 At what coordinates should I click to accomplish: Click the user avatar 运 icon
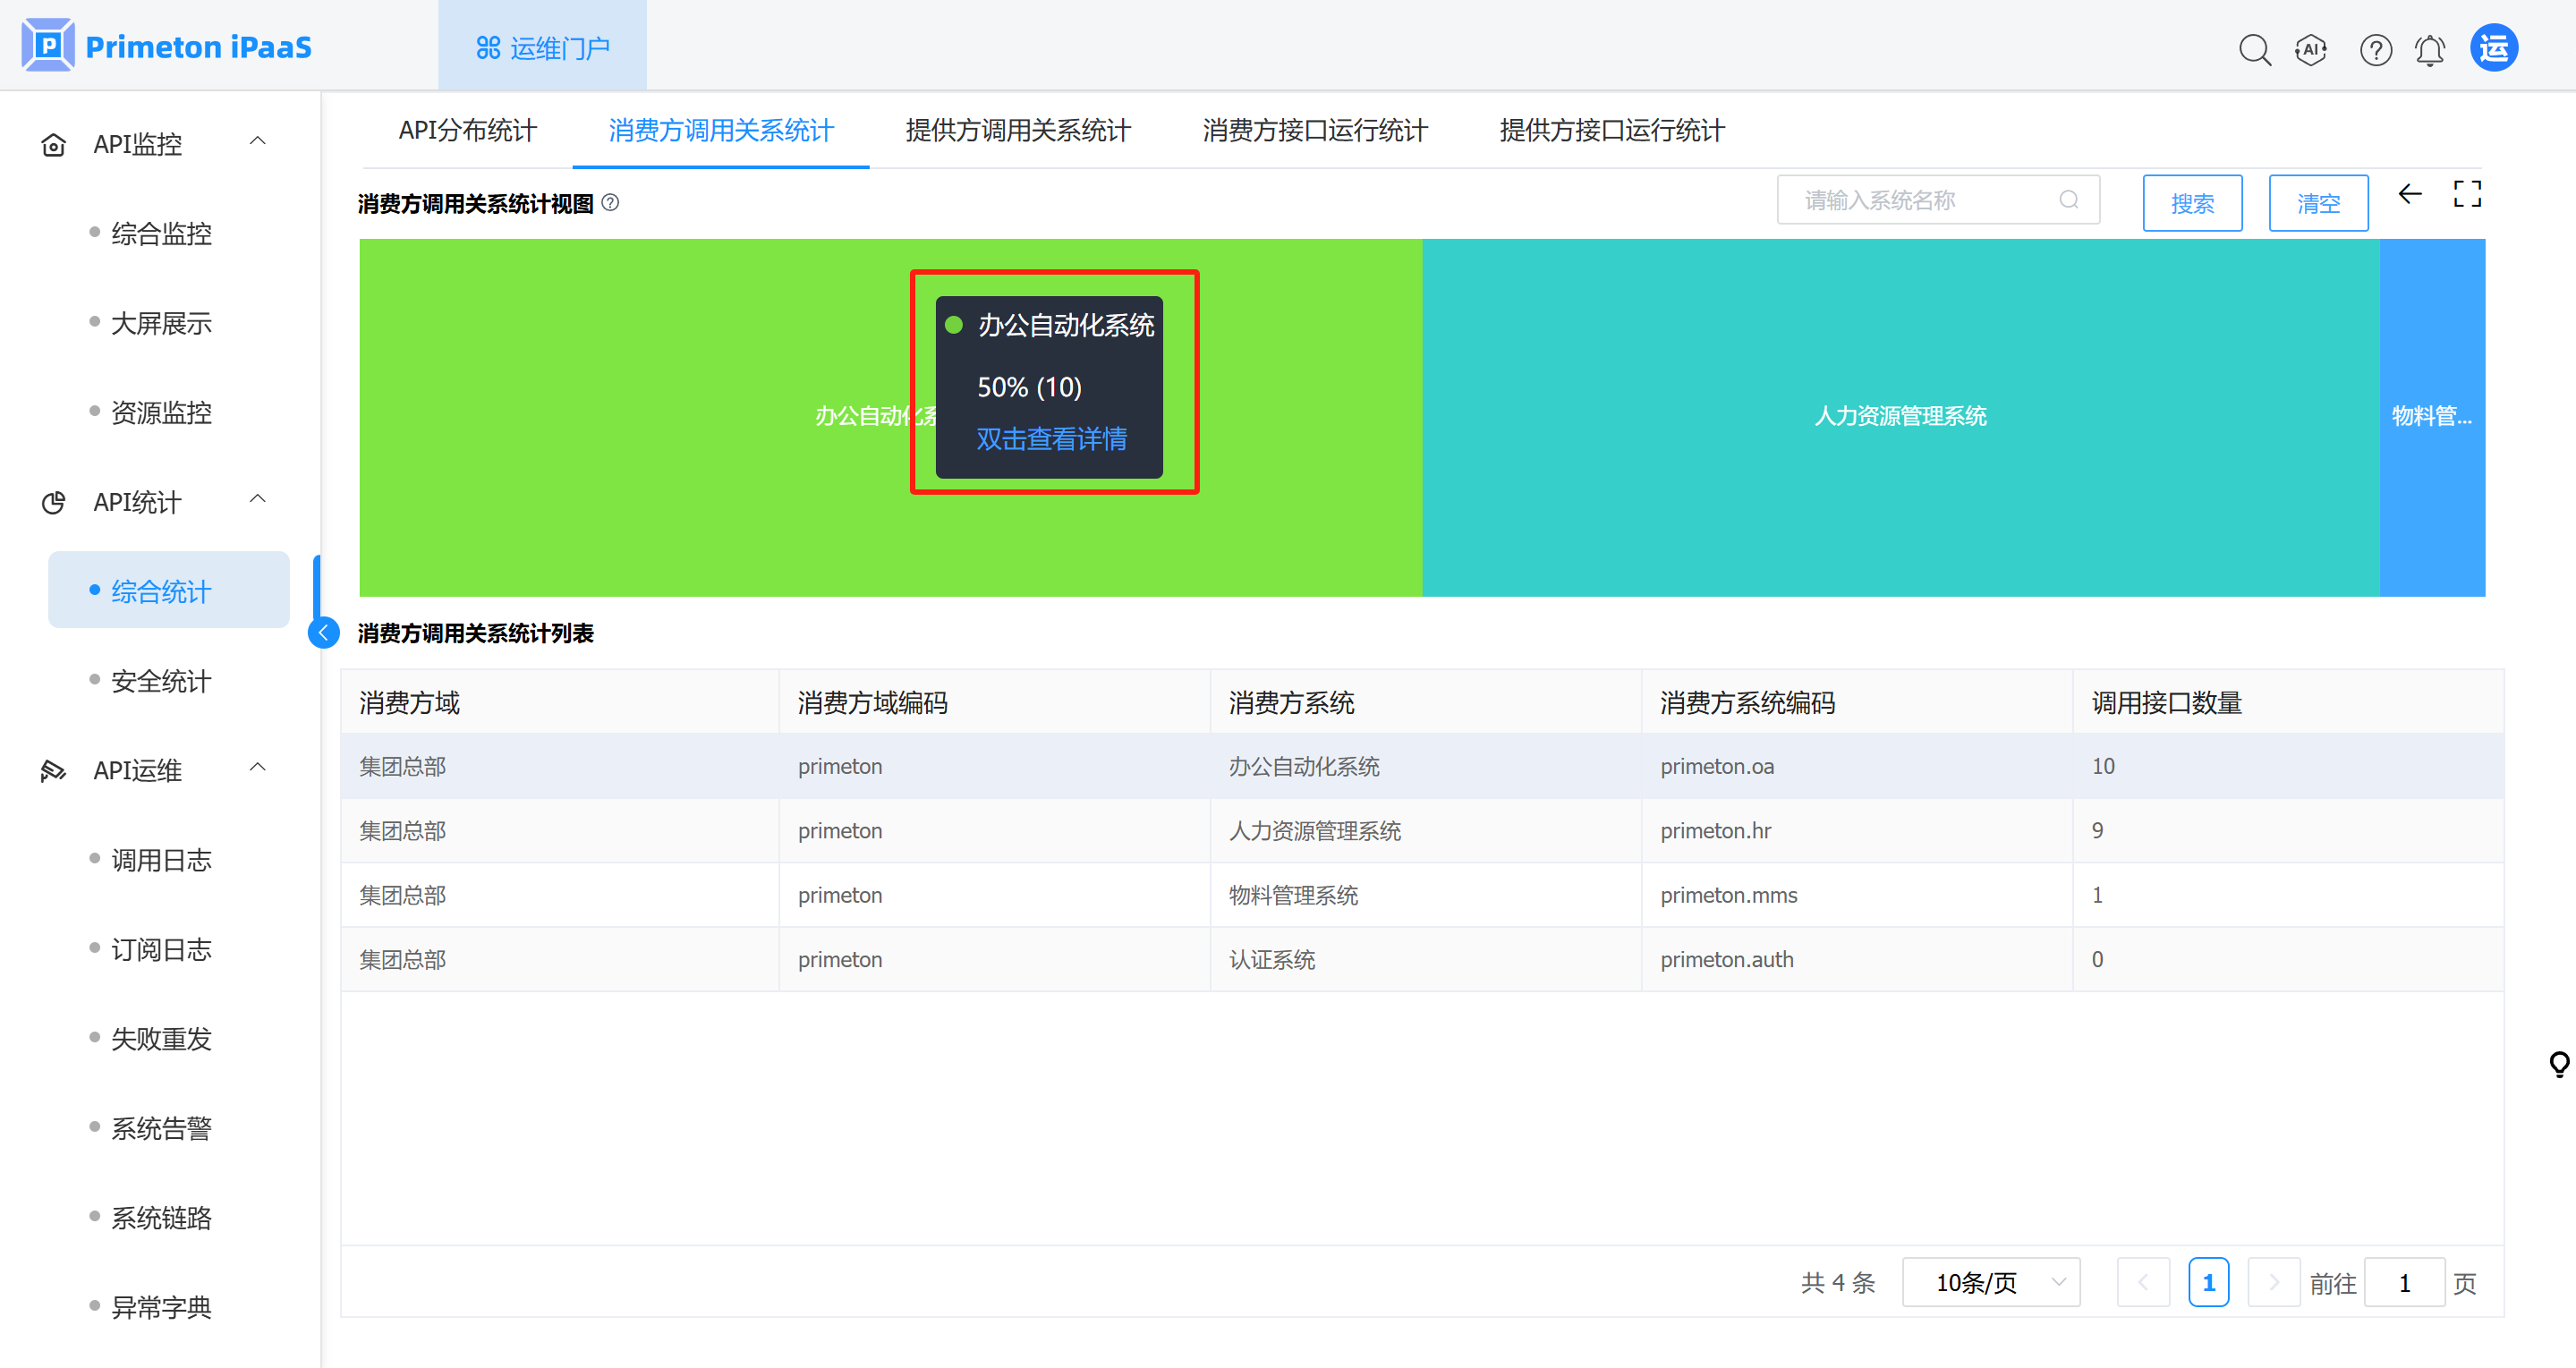tap(2494, 48)
